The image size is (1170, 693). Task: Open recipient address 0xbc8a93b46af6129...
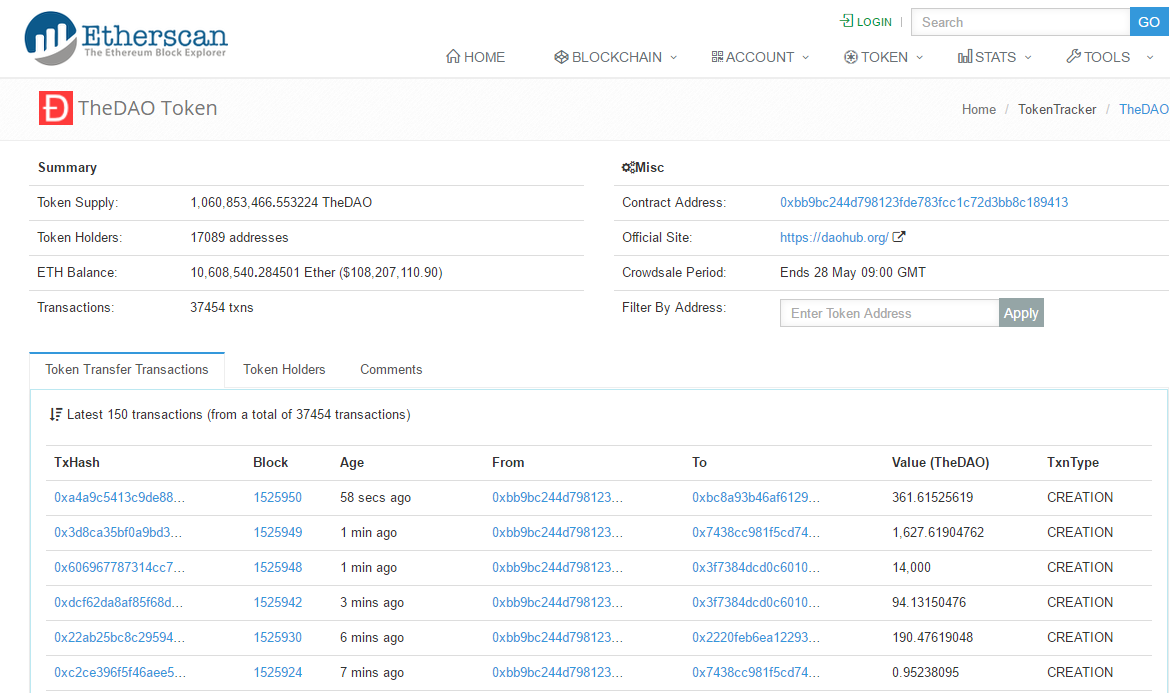(756, 498)
